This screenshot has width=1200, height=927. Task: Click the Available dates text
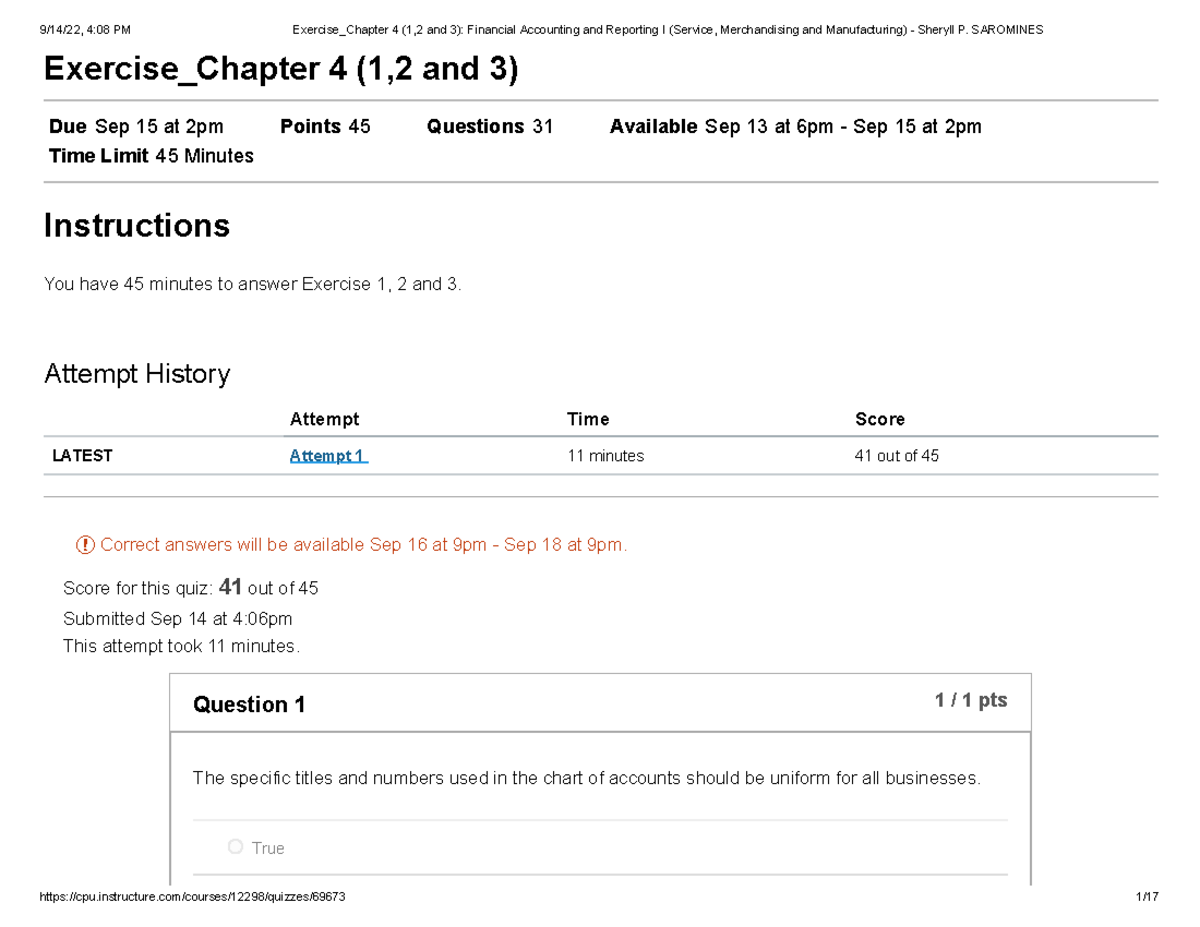coord(796,126)
